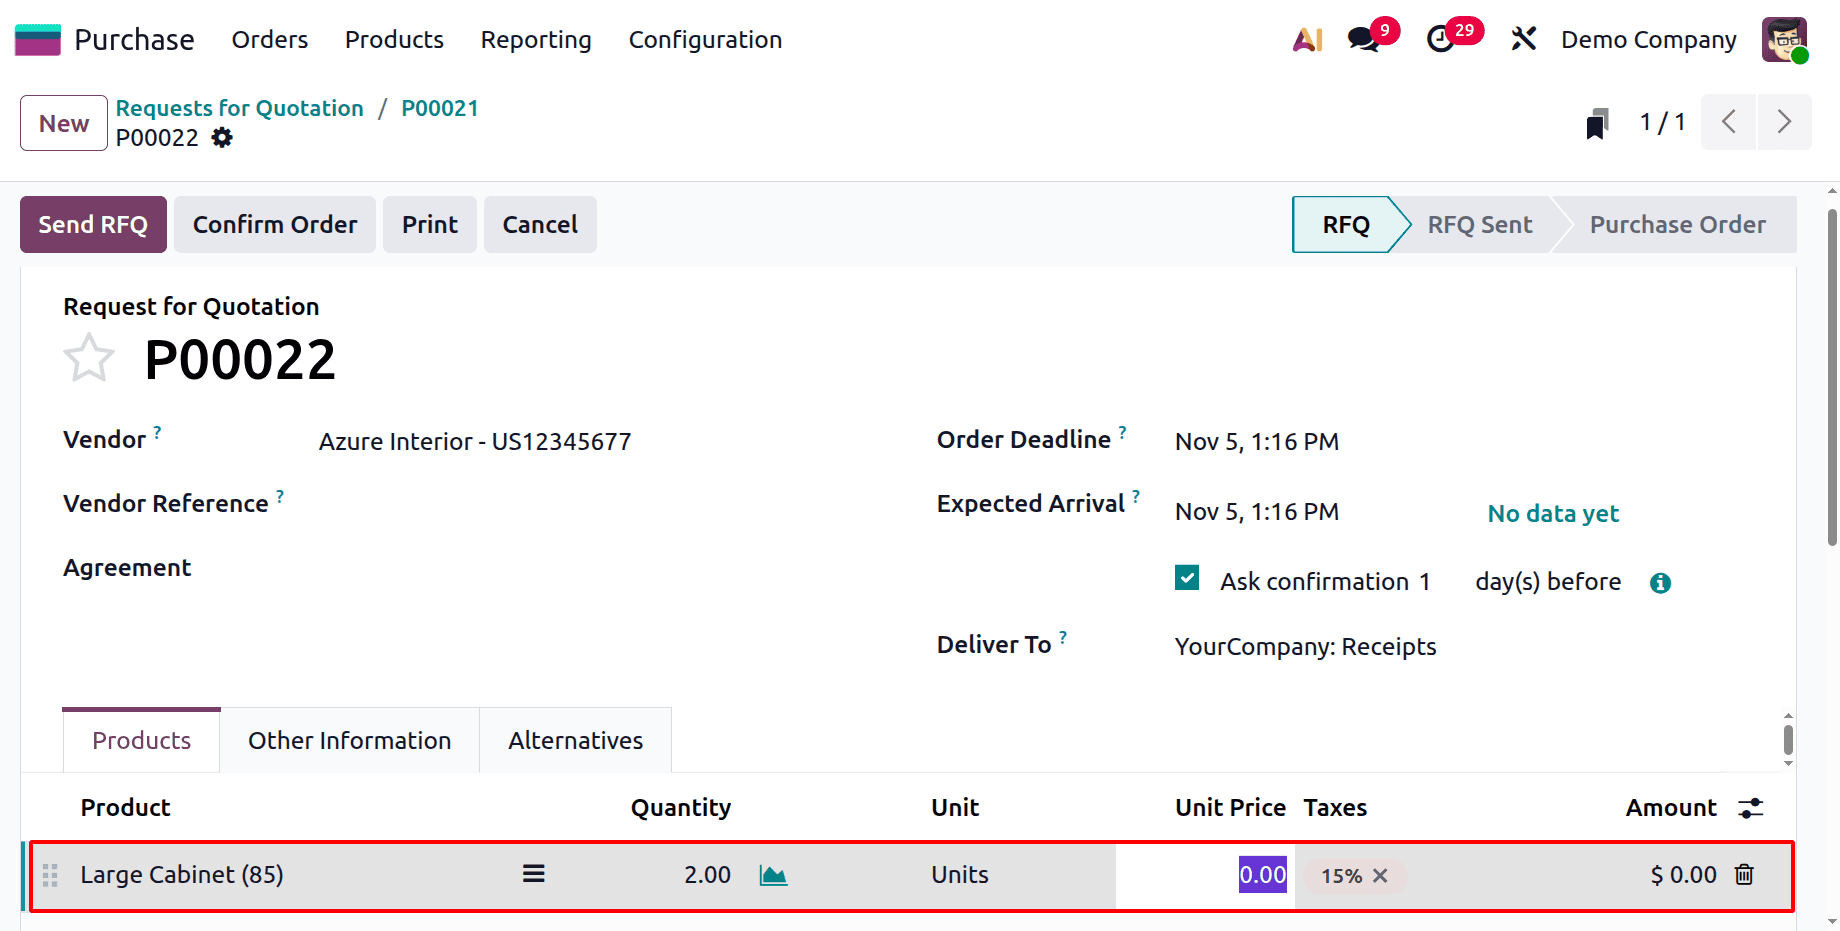Open the developer tools wrench icon

(x=1523, y=39)
